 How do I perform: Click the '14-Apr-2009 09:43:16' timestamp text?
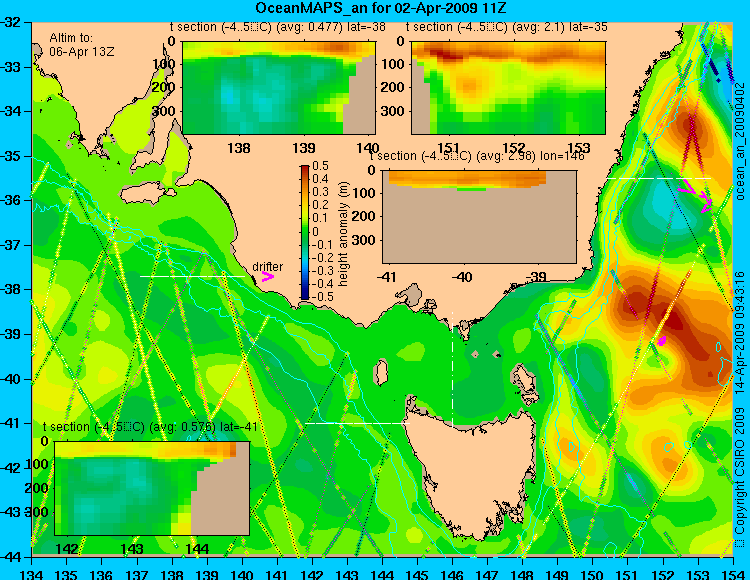pos(739,332)
